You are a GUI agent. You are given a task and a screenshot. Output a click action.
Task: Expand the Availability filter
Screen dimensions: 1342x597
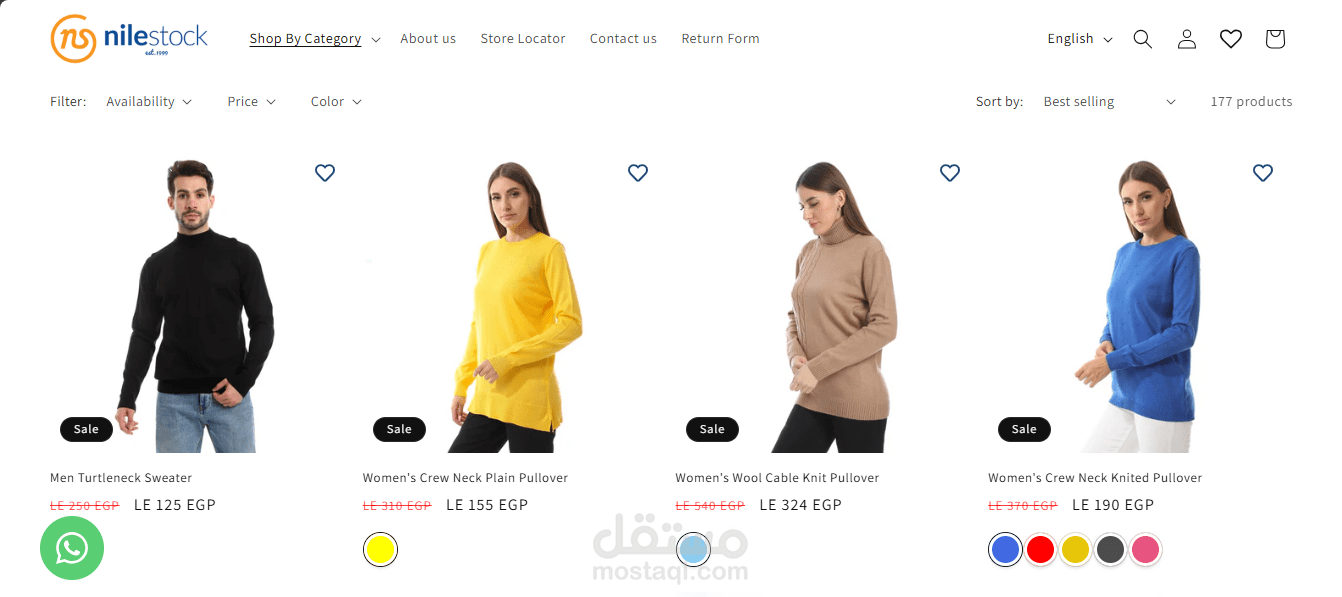click(149, 102)
